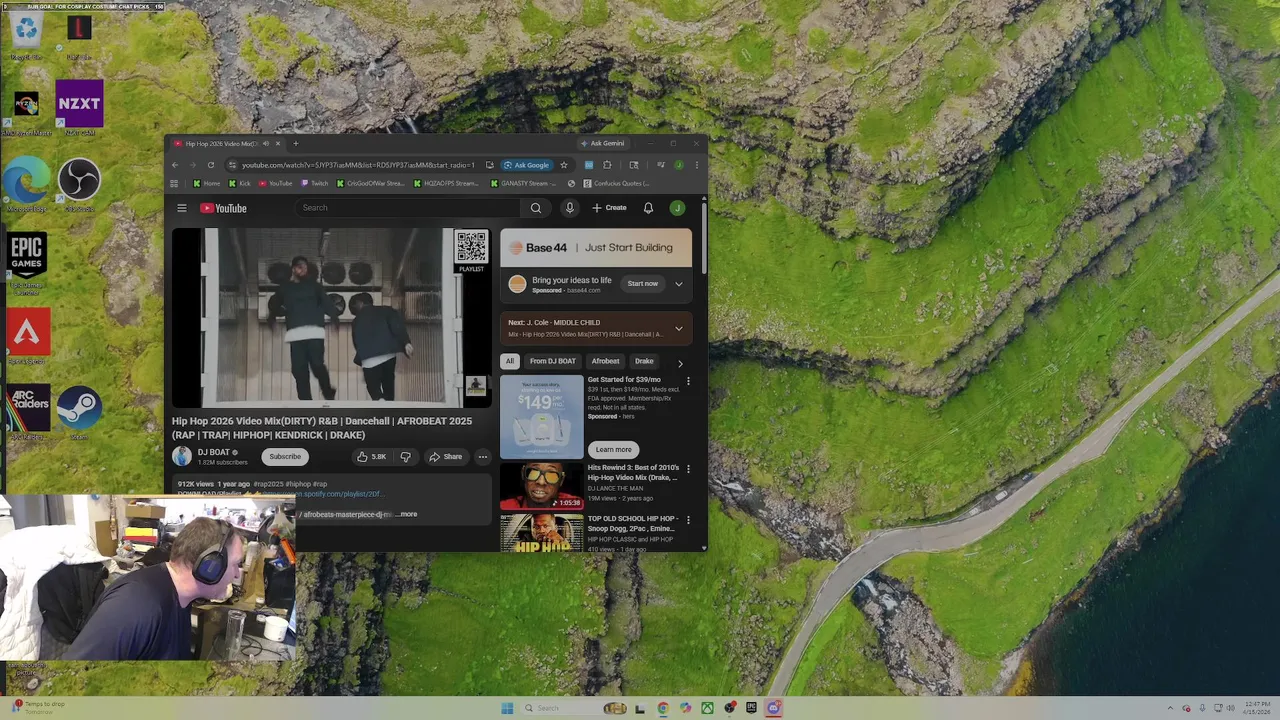Click the Share button
The image size is (1280, 720).
(446, 457)
